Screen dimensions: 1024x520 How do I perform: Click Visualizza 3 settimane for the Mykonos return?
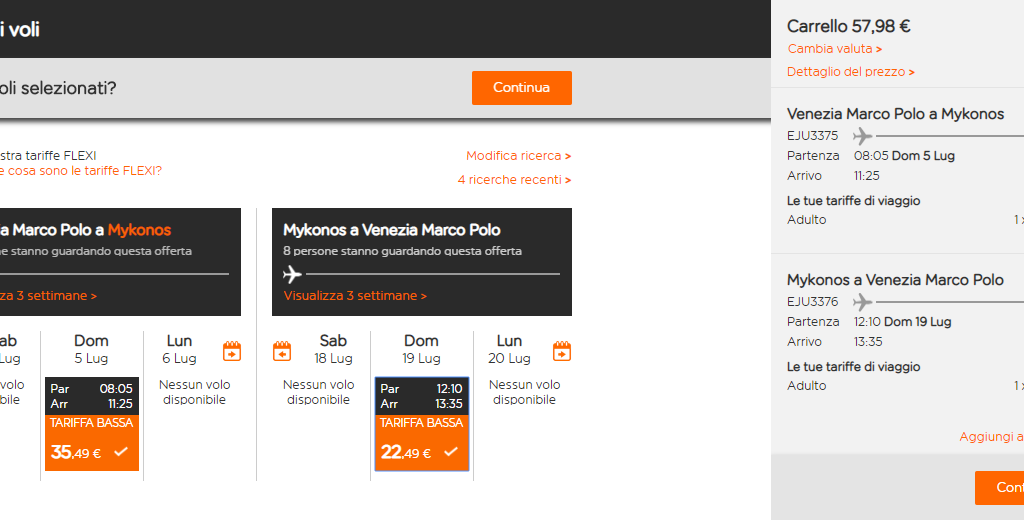point(355,296)
